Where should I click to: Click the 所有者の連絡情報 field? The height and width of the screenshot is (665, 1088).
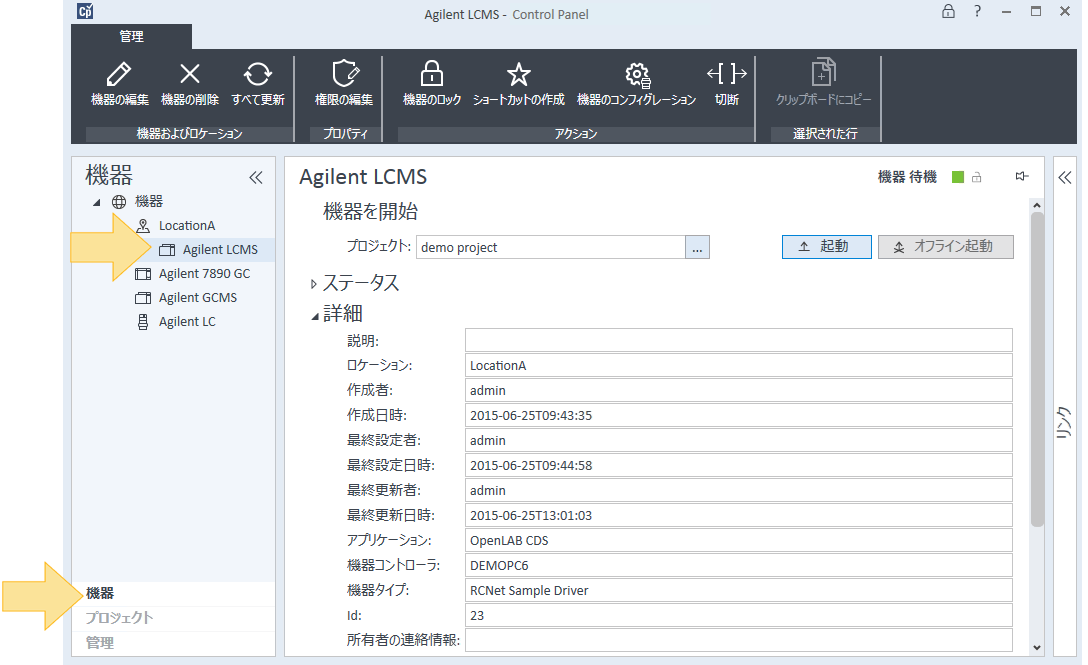(738, 640)
